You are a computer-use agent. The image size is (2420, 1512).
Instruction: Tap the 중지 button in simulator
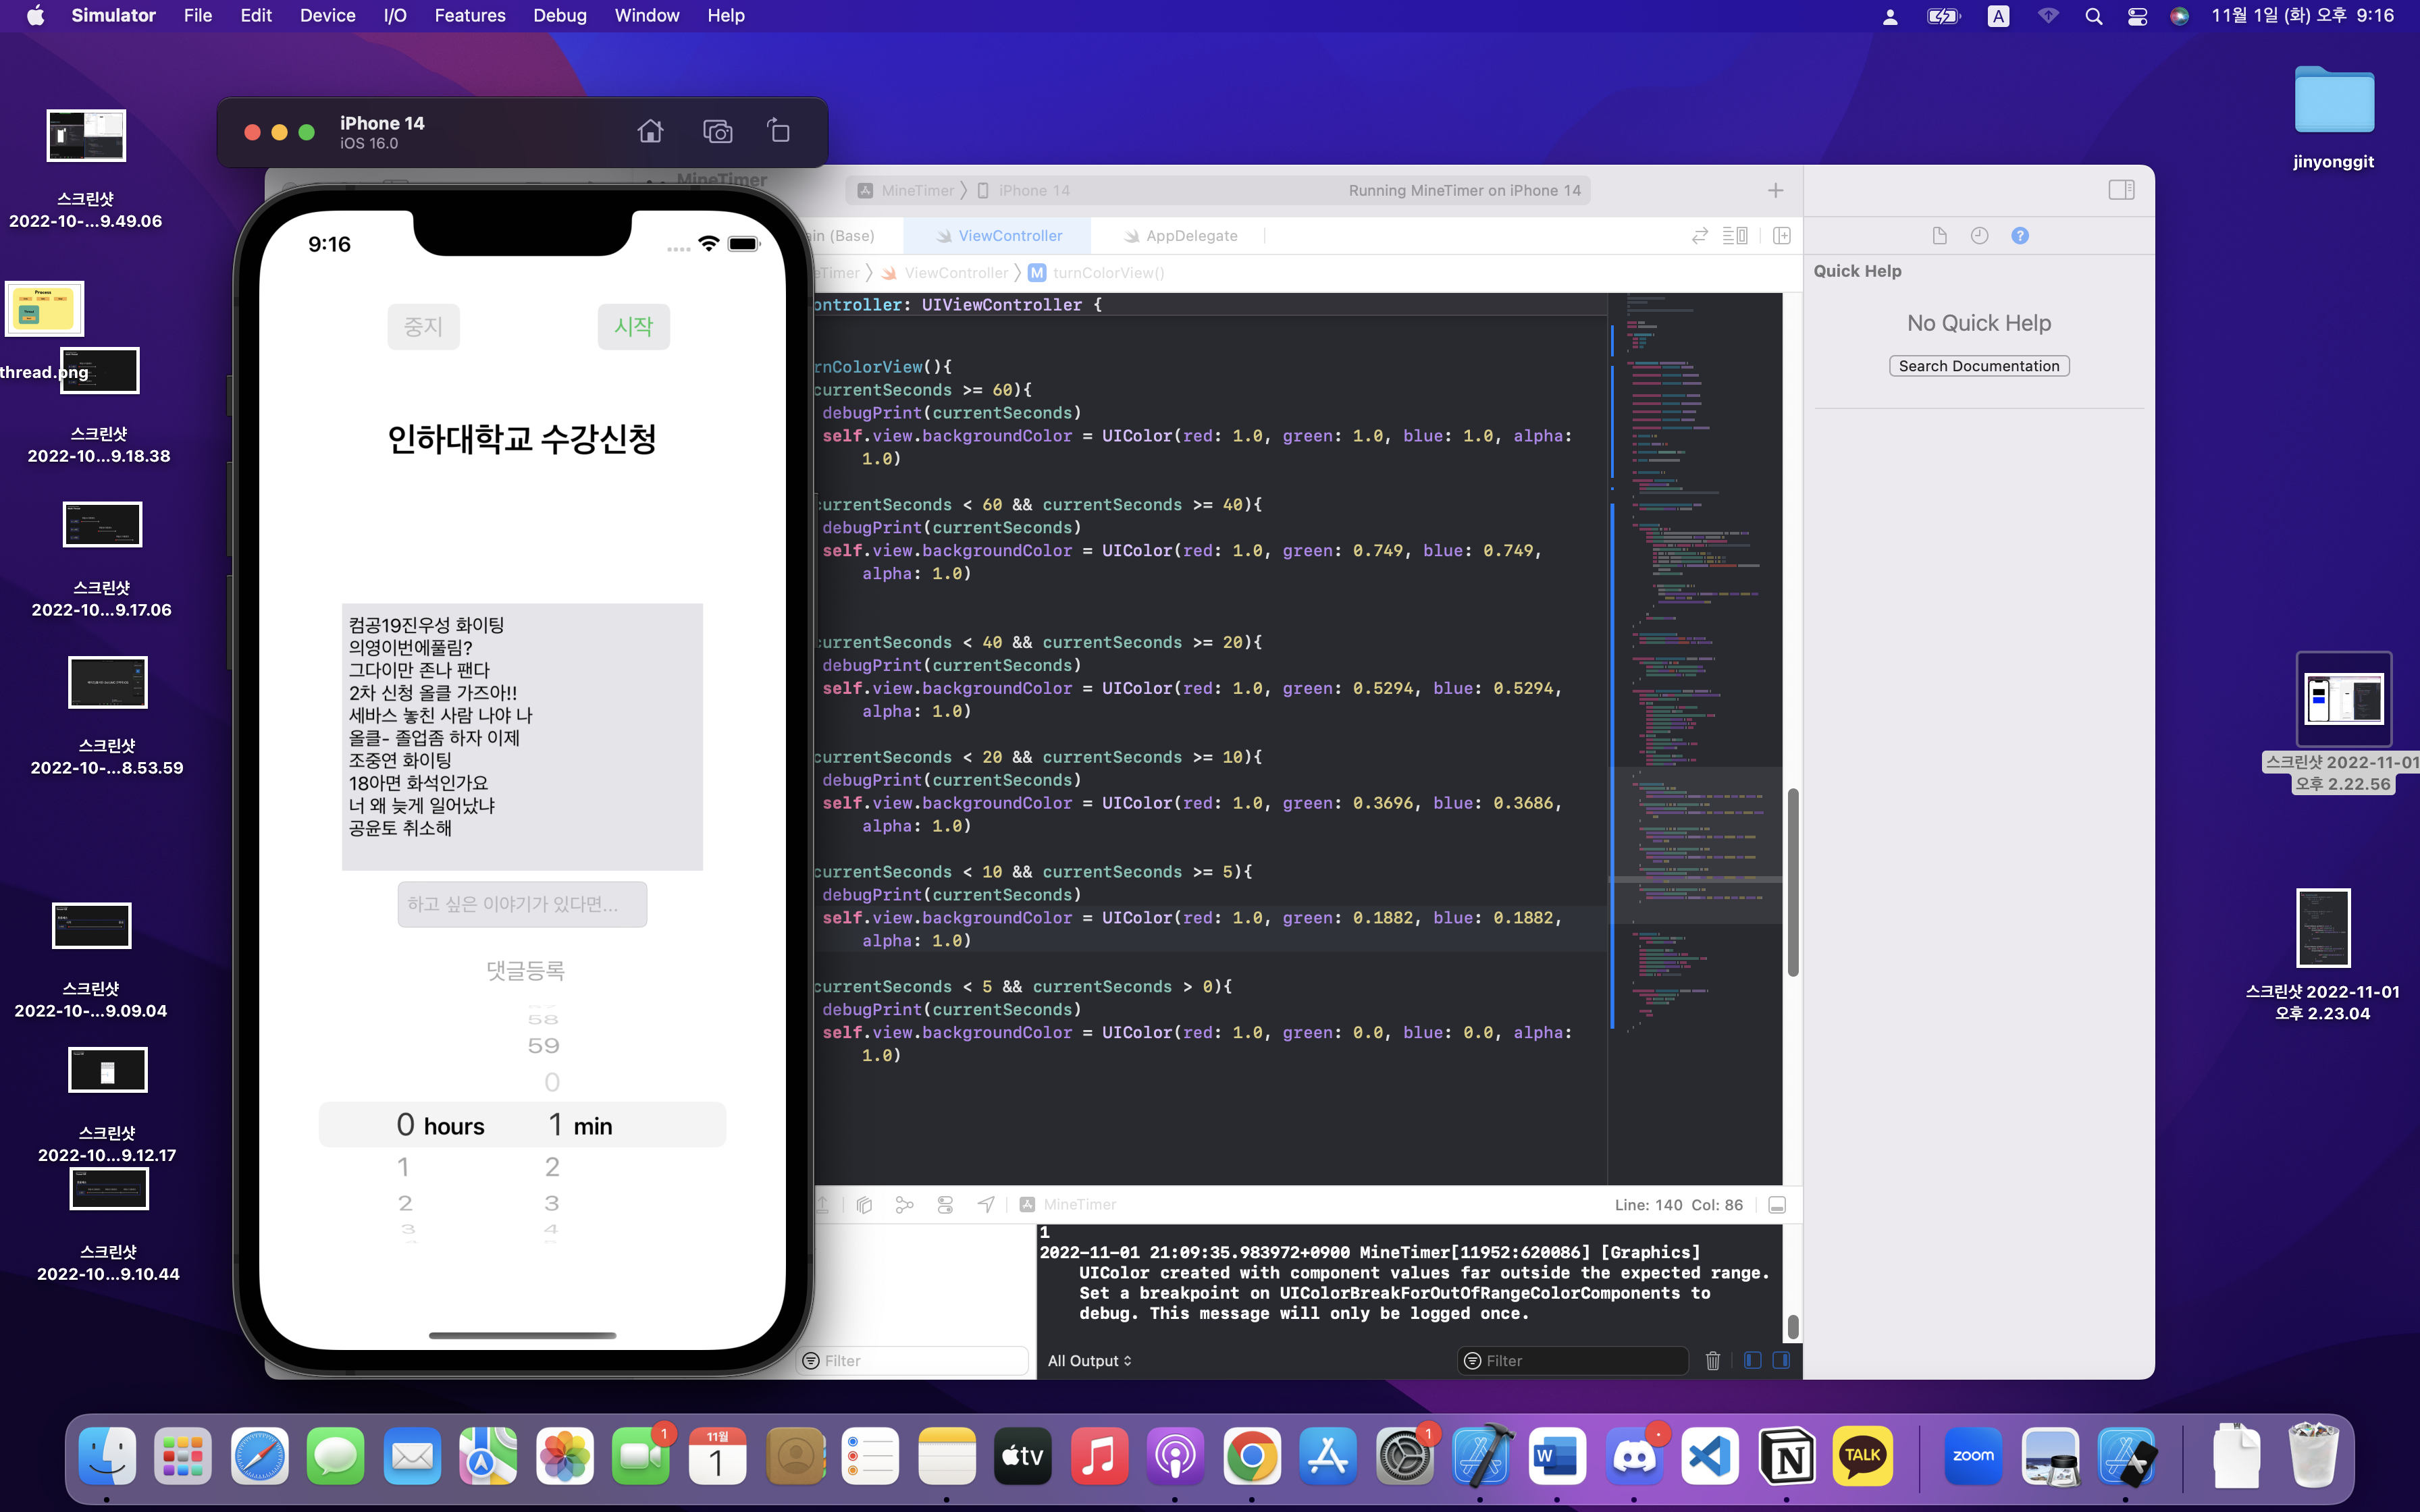(423, 326)
